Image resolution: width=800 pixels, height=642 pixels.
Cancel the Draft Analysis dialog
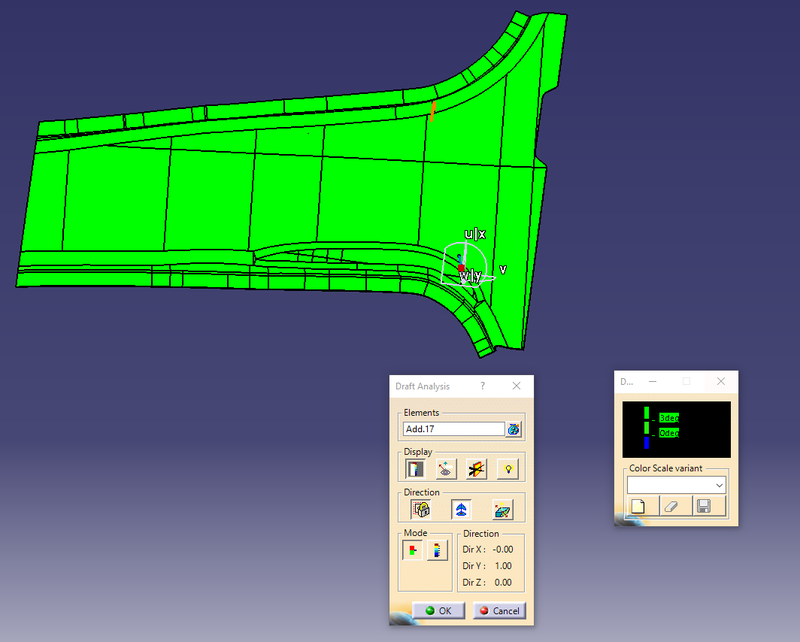498,610
